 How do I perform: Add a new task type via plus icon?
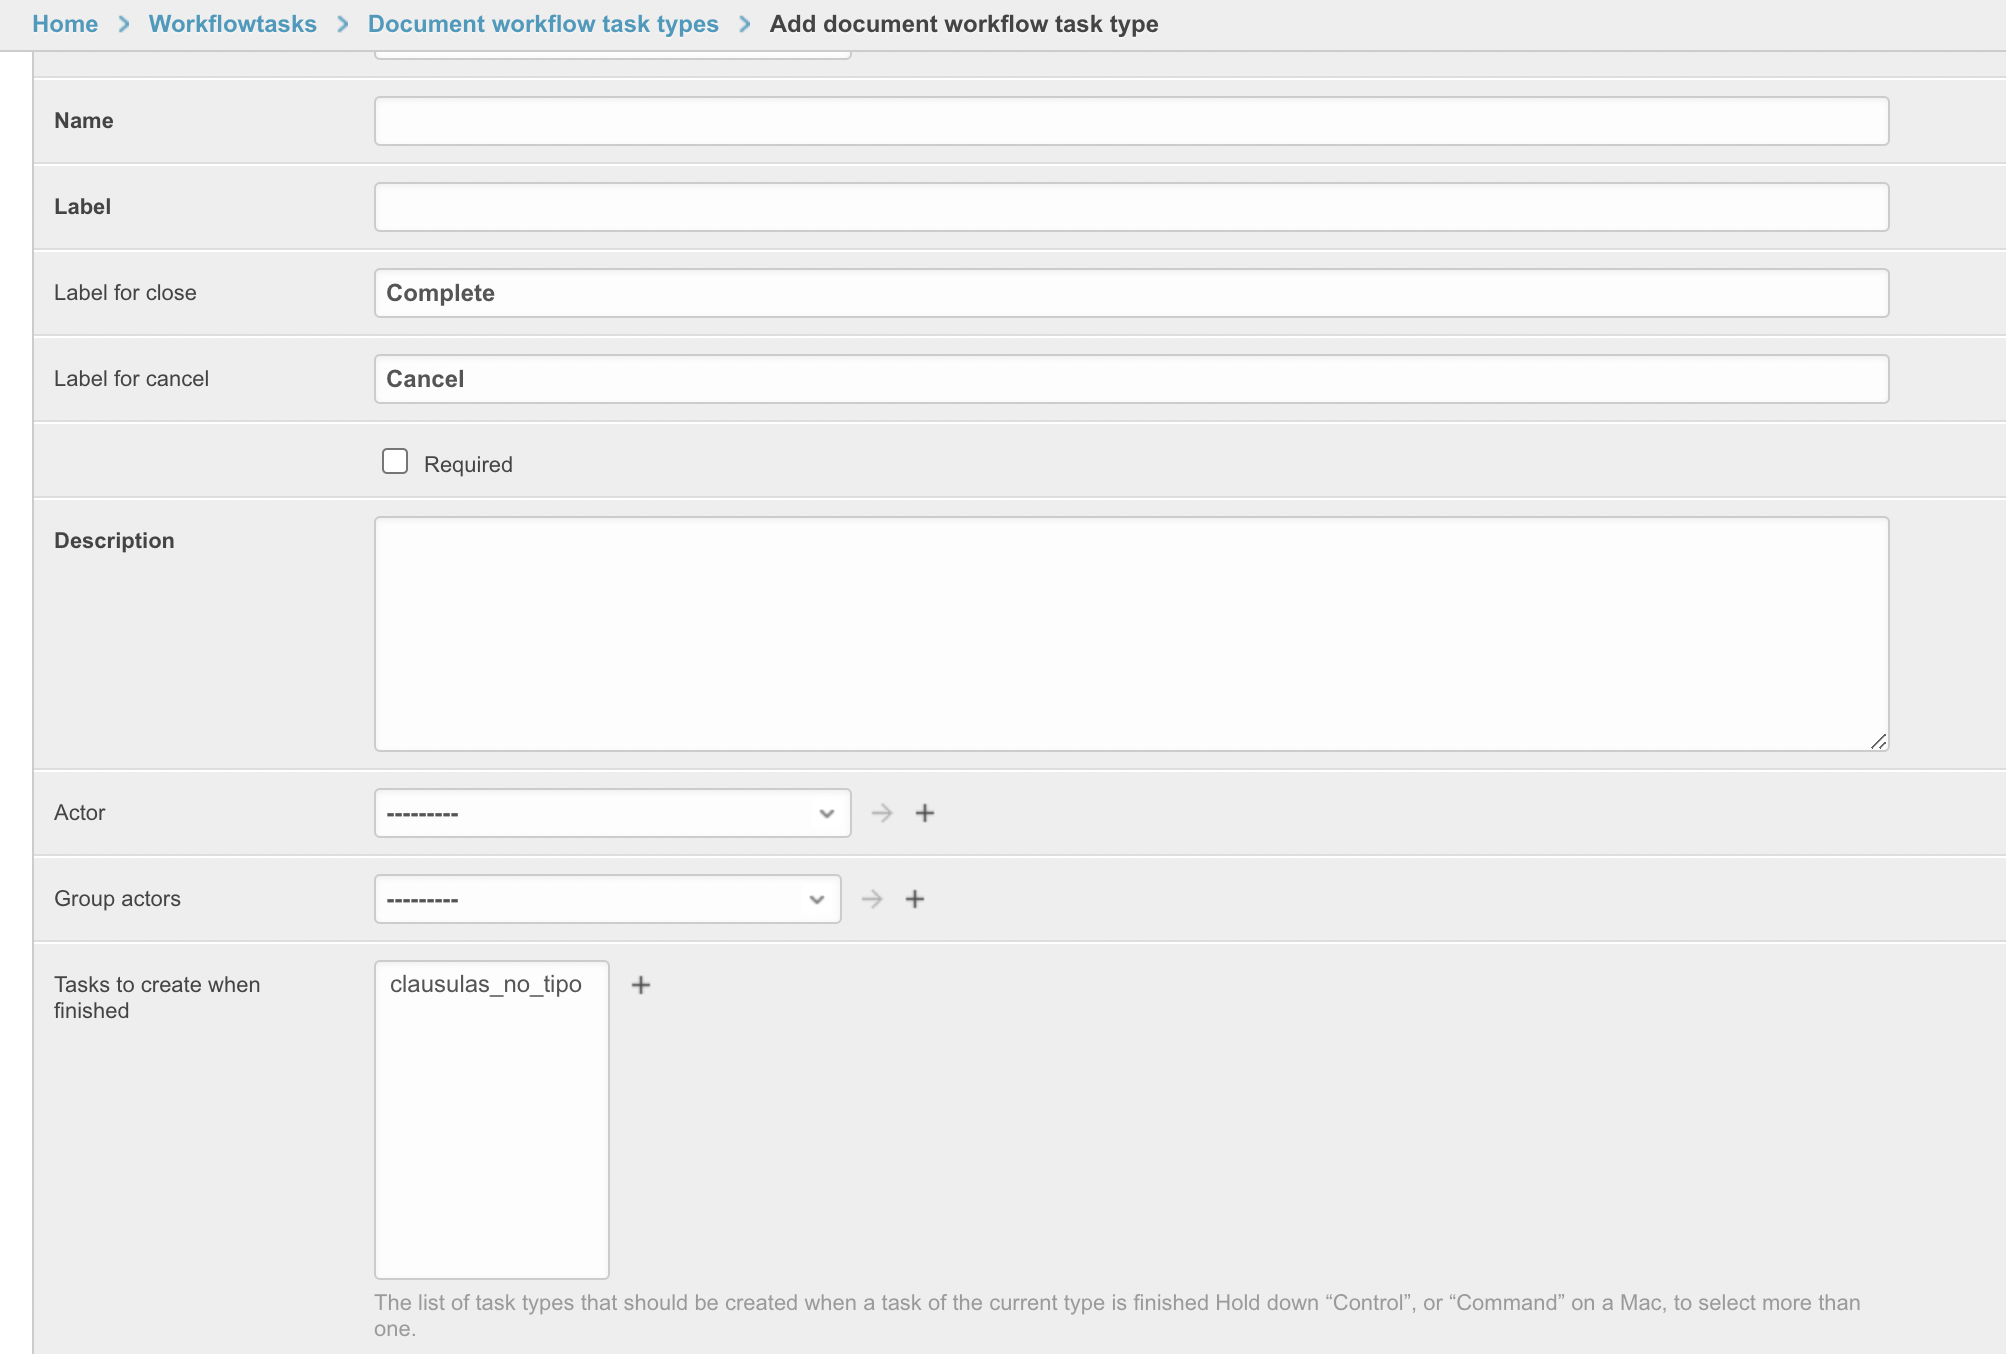point(640,985)
